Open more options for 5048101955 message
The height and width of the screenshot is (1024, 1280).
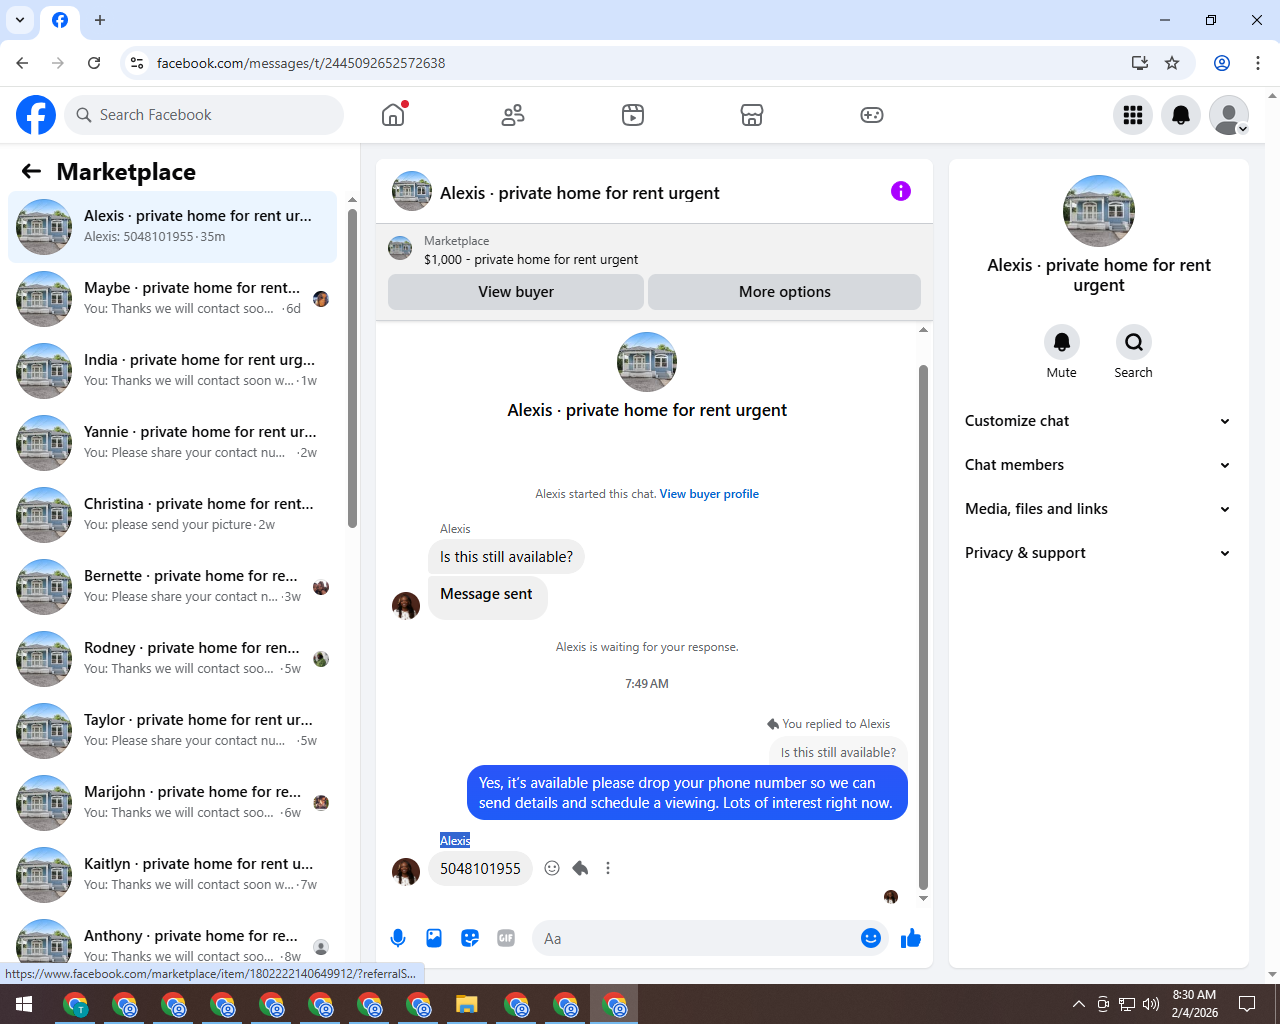[608, 868]
